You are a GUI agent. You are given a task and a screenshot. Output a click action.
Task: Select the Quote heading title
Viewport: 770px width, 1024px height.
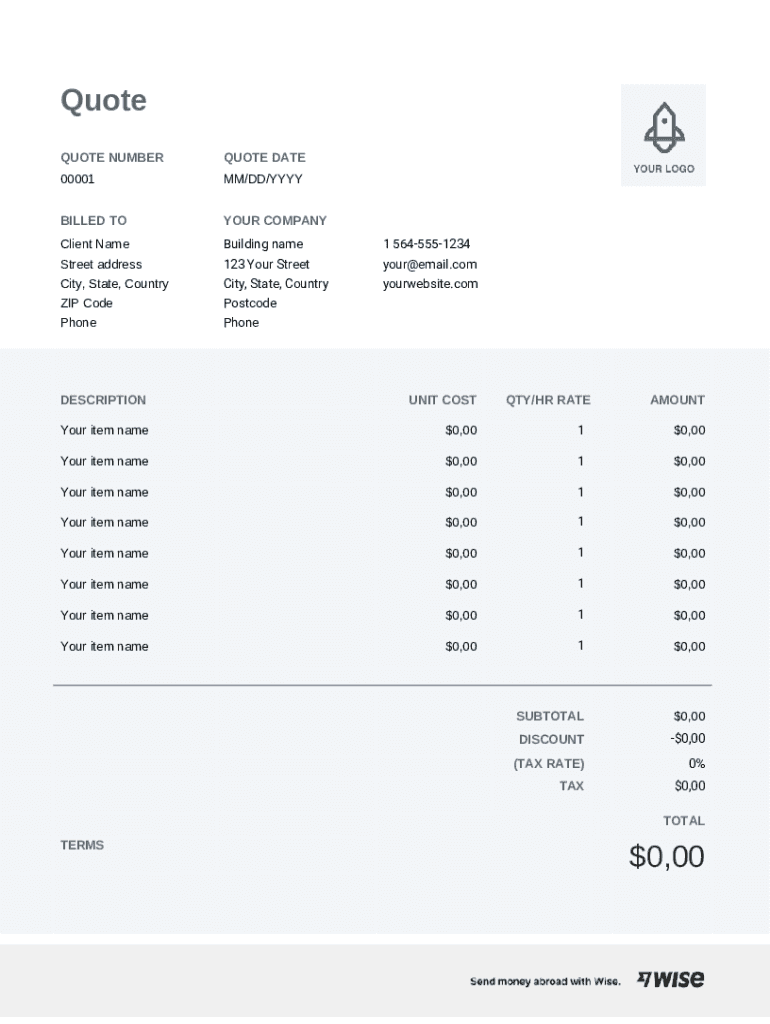click(104, 100)
